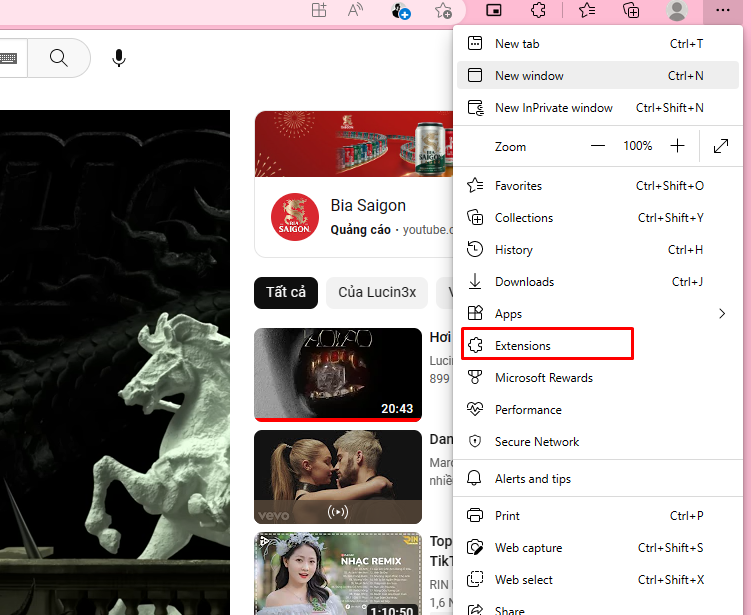Click the Bia Saigon channel logo
The width and height of the screenshot is (751, 615).
(x=295, y=217)
